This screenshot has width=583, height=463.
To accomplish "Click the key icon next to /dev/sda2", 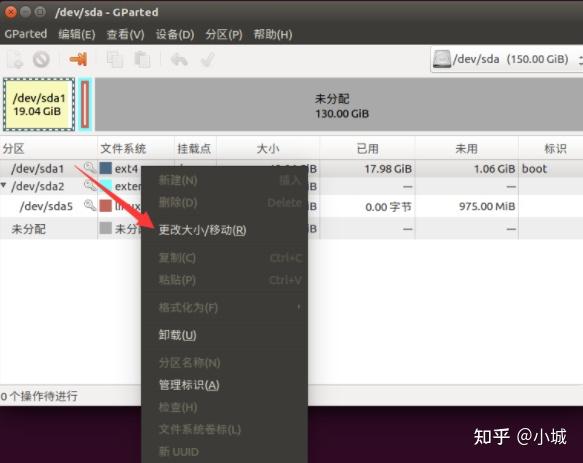I will click(89, 186).
